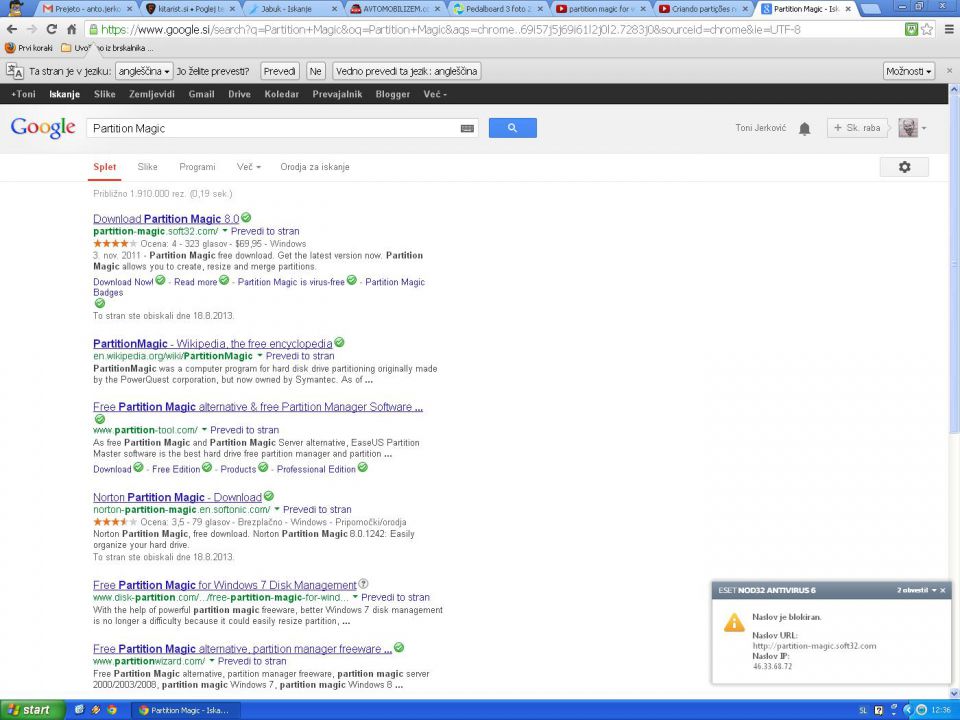The height and width of the screenshot is (720, 960).
Task: Open Zemljevidi in the Google bar
Action: click(x=152, y=94)
